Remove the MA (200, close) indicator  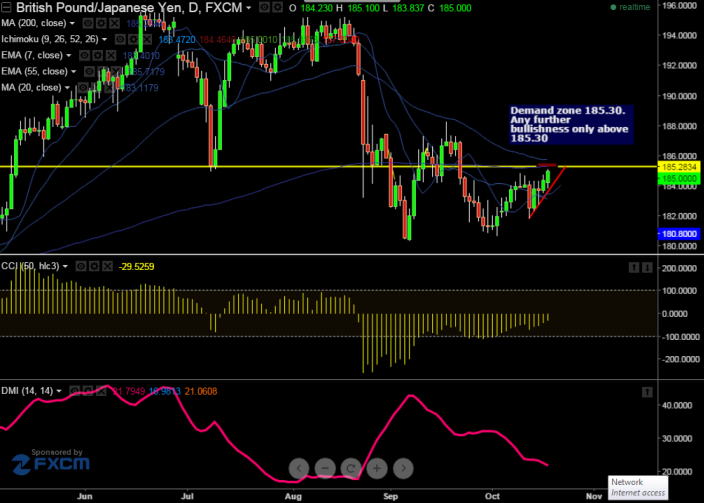[115, 23]
